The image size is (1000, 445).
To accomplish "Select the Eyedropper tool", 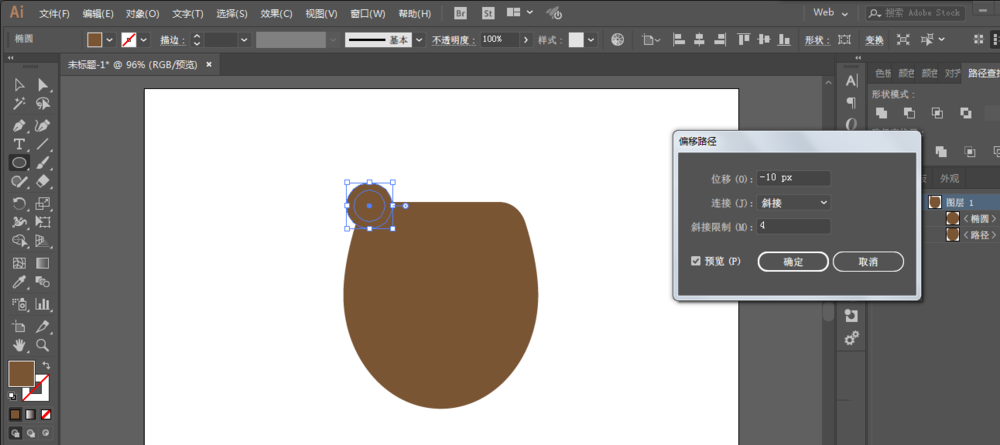I will pyautogui.click(x=19, y=282).
